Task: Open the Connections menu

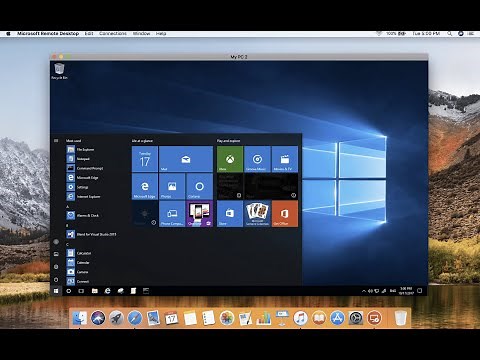Action: point(113,34)
